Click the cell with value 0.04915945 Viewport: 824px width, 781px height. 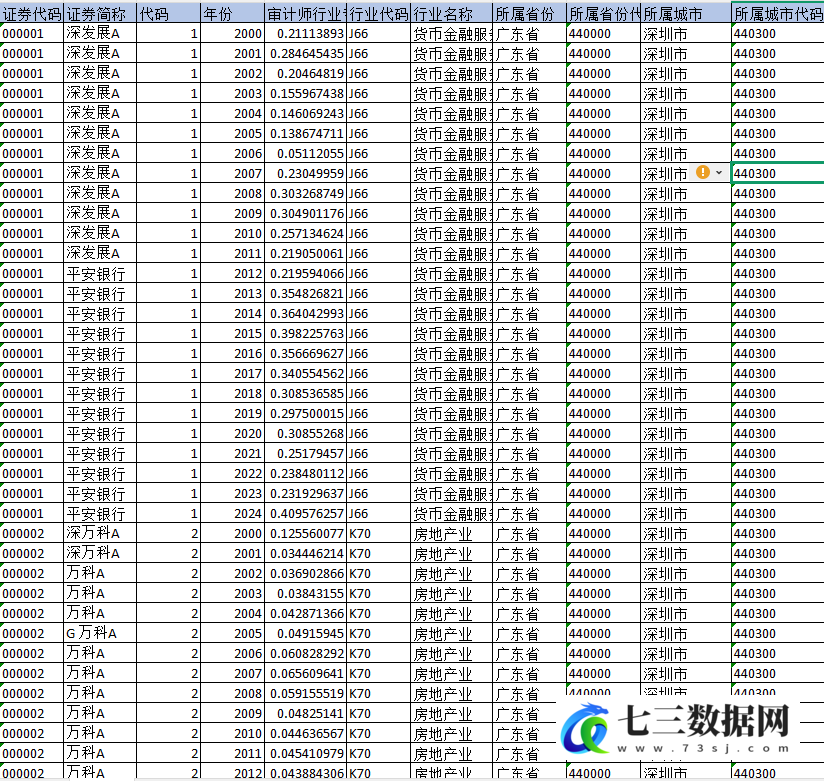[x=305, y=633]
